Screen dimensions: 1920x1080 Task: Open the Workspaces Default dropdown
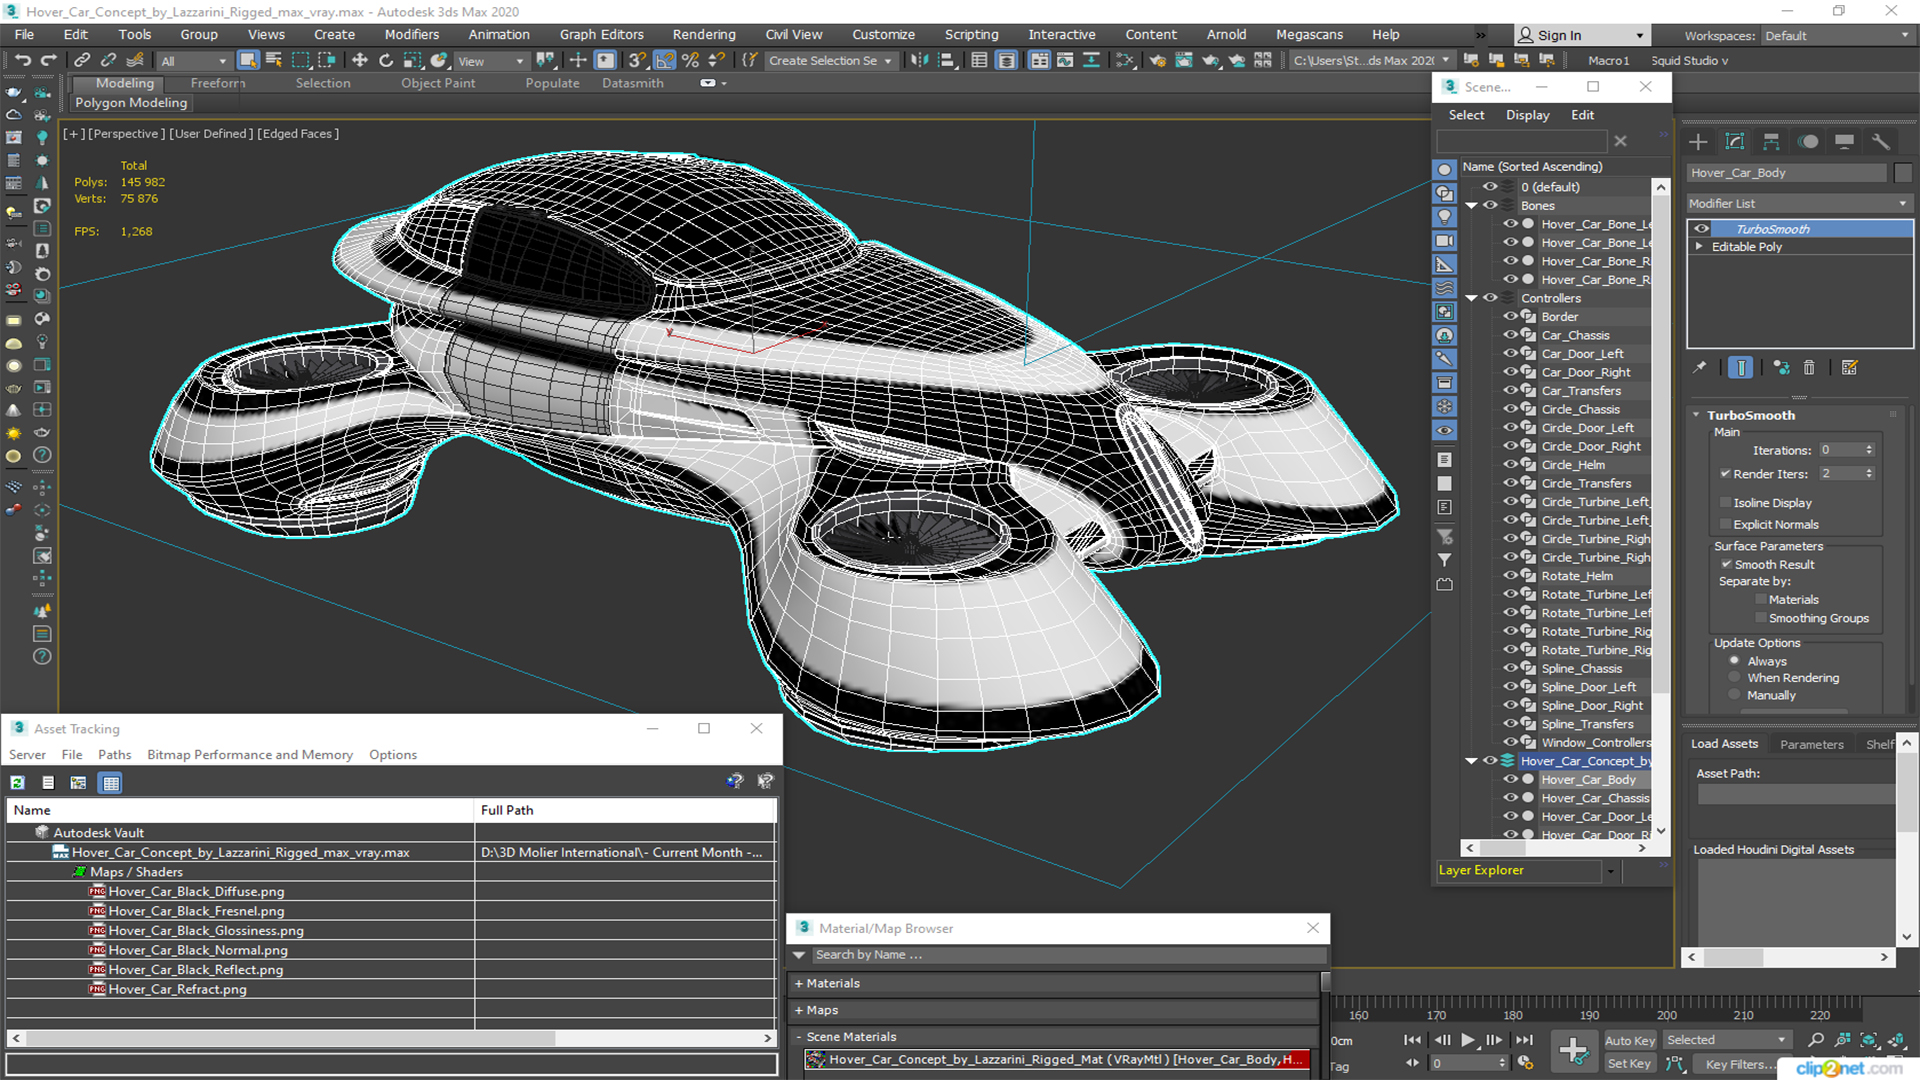tap(1836, 36)
